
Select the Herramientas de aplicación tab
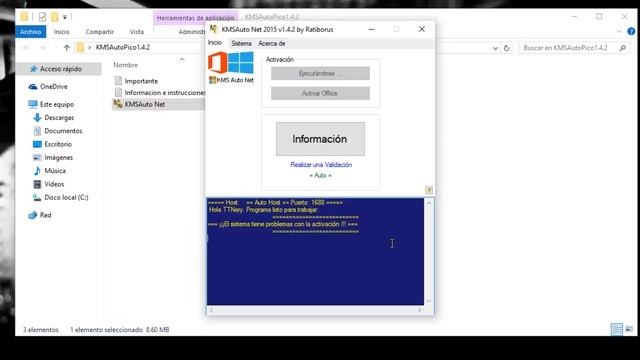pos(196,18)
